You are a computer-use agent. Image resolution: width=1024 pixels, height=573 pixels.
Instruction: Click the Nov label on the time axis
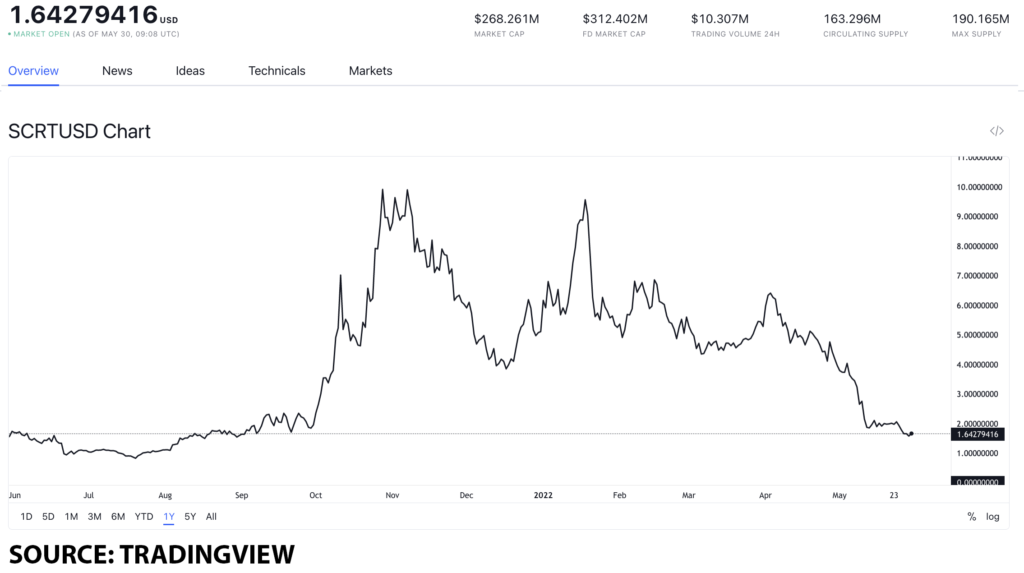tap(392, 495)
